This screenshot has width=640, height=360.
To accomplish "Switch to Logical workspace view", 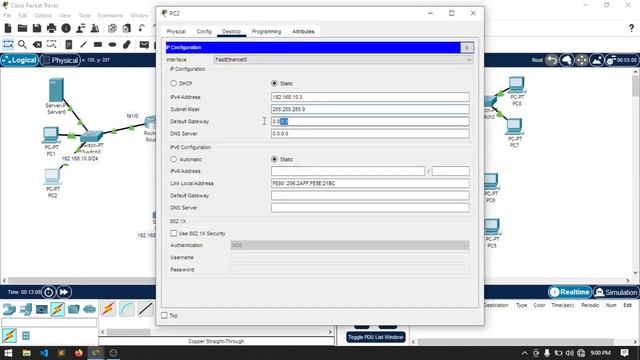I will 20,60.
